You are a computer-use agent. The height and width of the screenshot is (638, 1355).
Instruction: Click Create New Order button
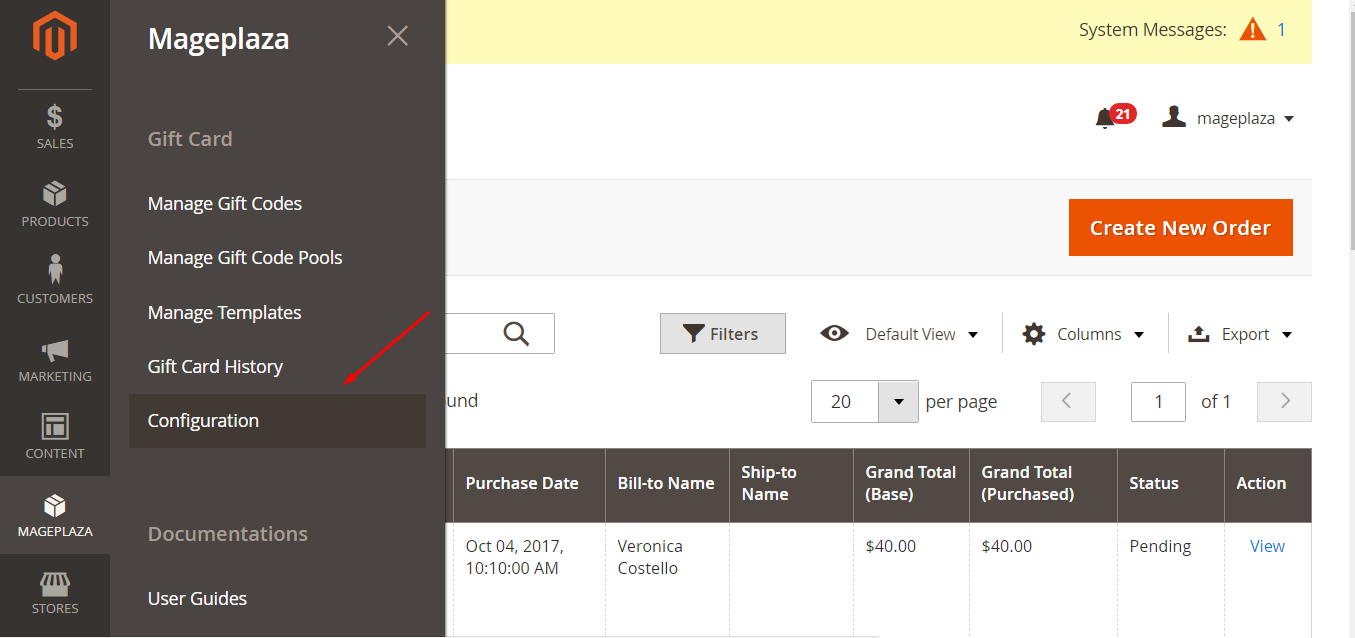[1180, 228]
